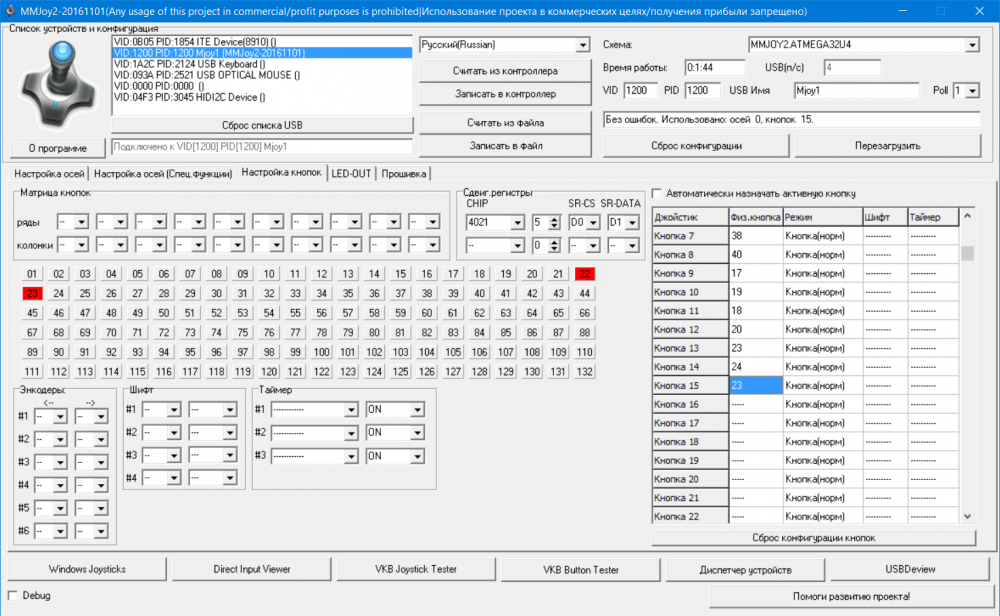This screenshot has width=1000, height=616.
Task: Open the LED-OUT tab
Action: pyautogui.click(x=351, y=173)
